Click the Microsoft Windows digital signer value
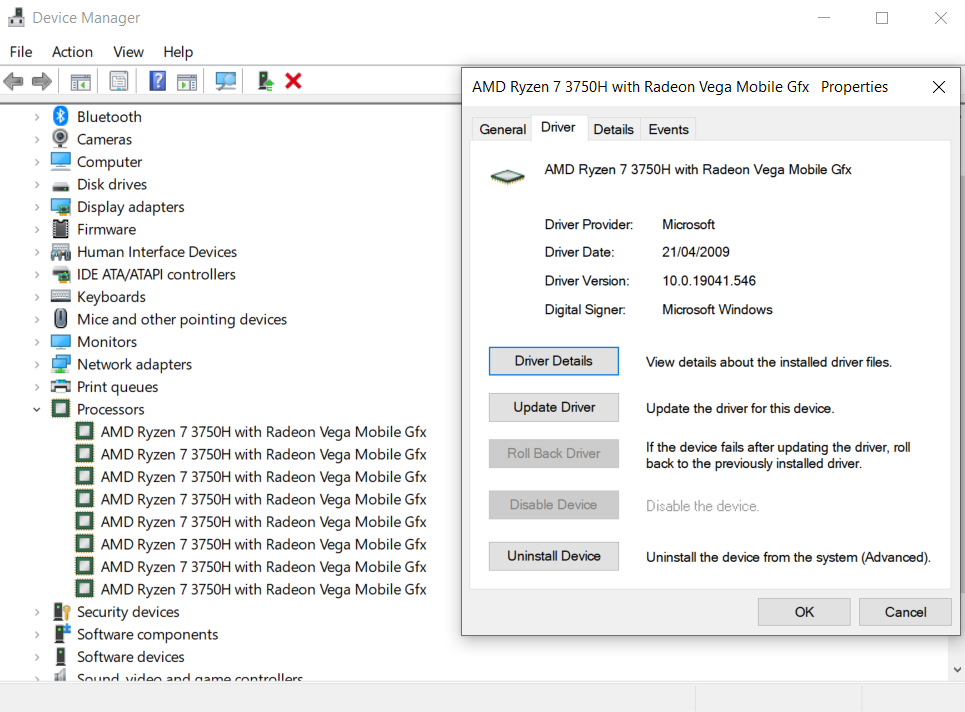965x712 pixels. click(x=717, y=310)
